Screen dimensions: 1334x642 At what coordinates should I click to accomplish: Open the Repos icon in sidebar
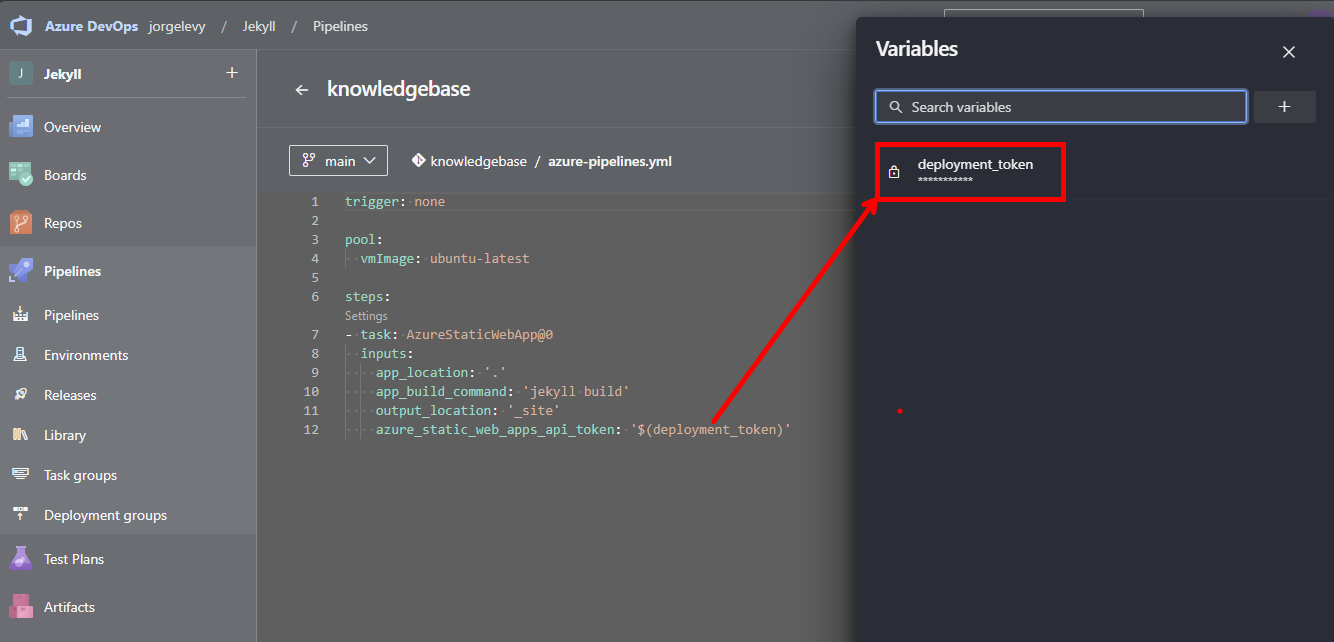coord(21,223)
